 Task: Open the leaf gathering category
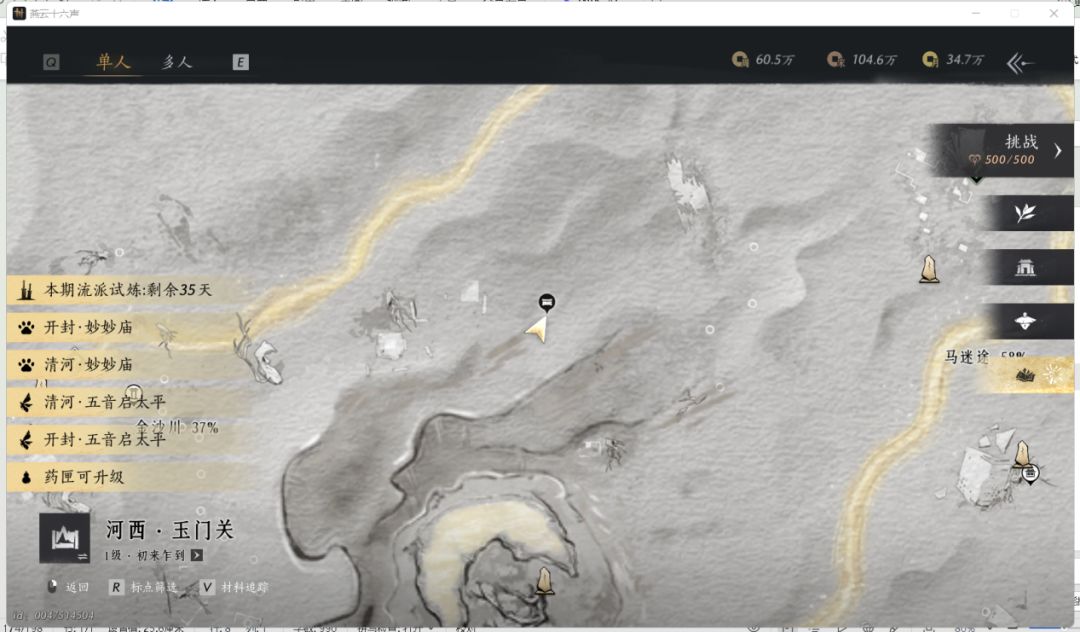point(1025,213)
